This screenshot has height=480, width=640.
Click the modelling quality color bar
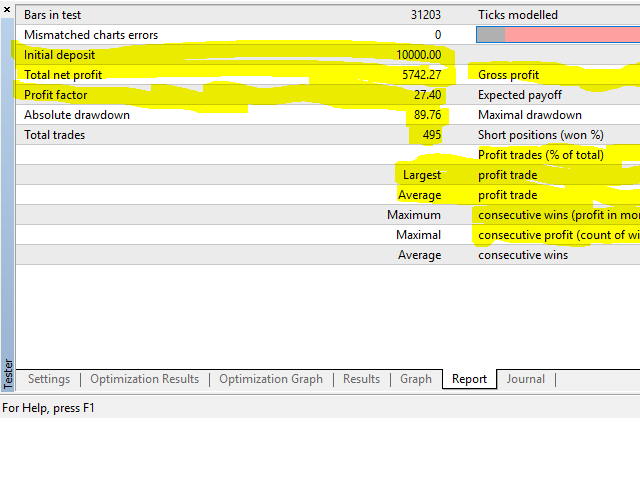[x=558, y=35]
